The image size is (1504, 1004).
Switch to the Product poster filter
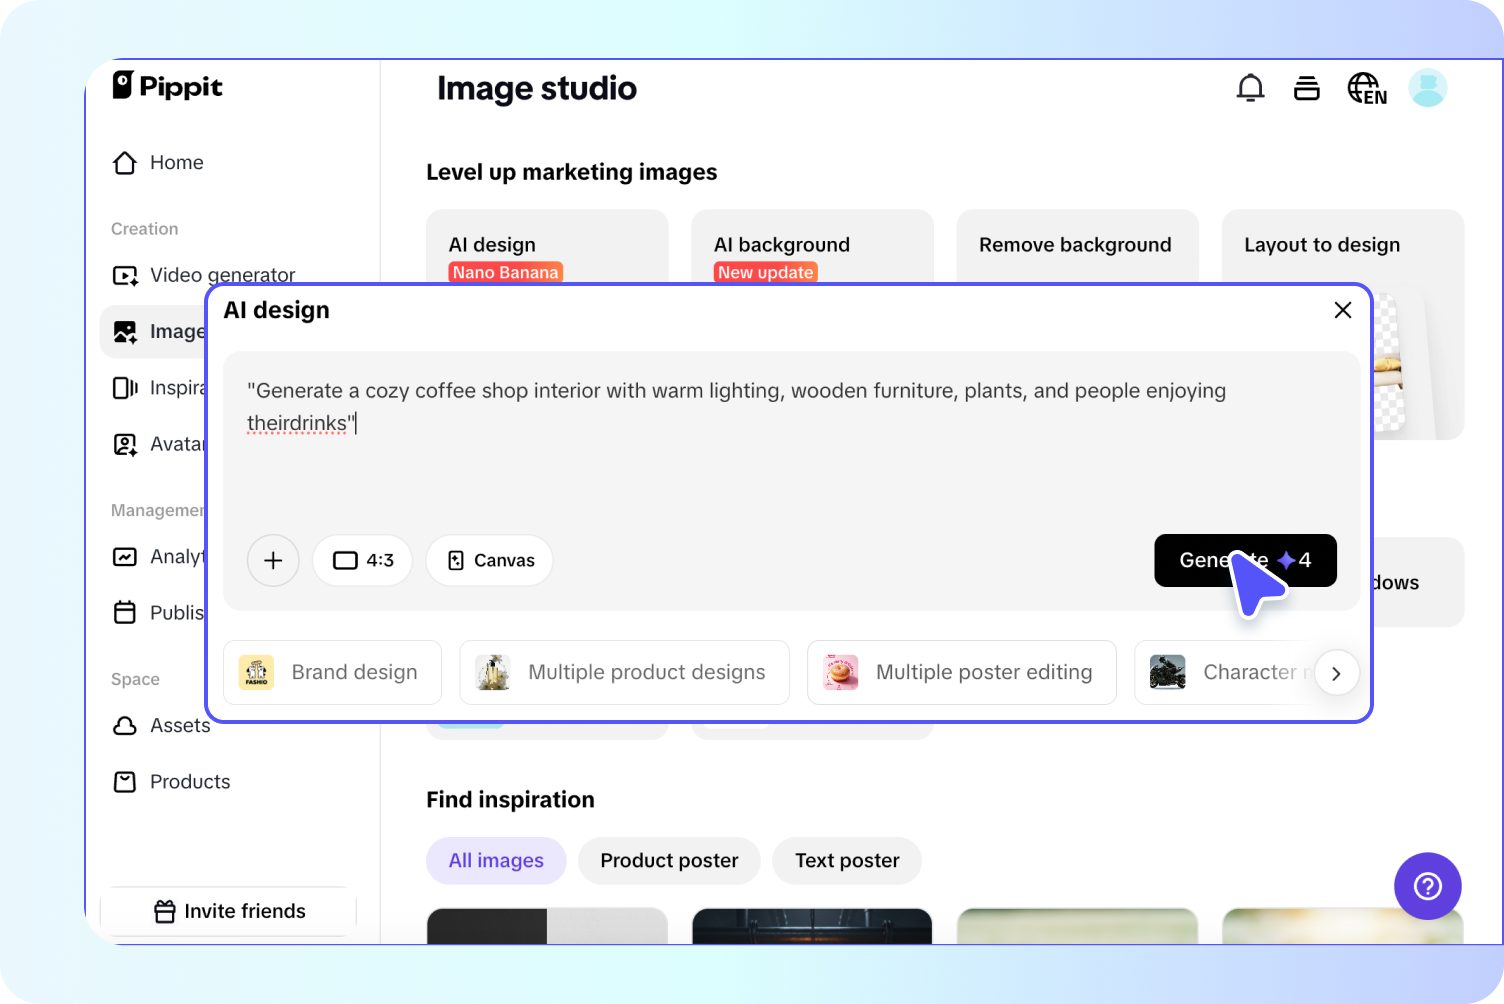click(668, 860)
